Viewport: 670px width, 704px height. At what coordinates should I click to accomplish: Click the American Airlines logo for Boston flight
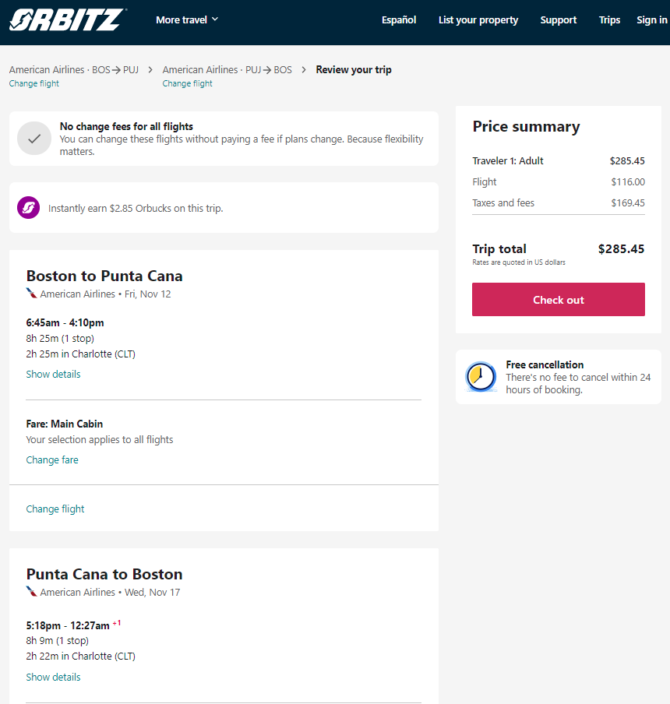point(31,294)
